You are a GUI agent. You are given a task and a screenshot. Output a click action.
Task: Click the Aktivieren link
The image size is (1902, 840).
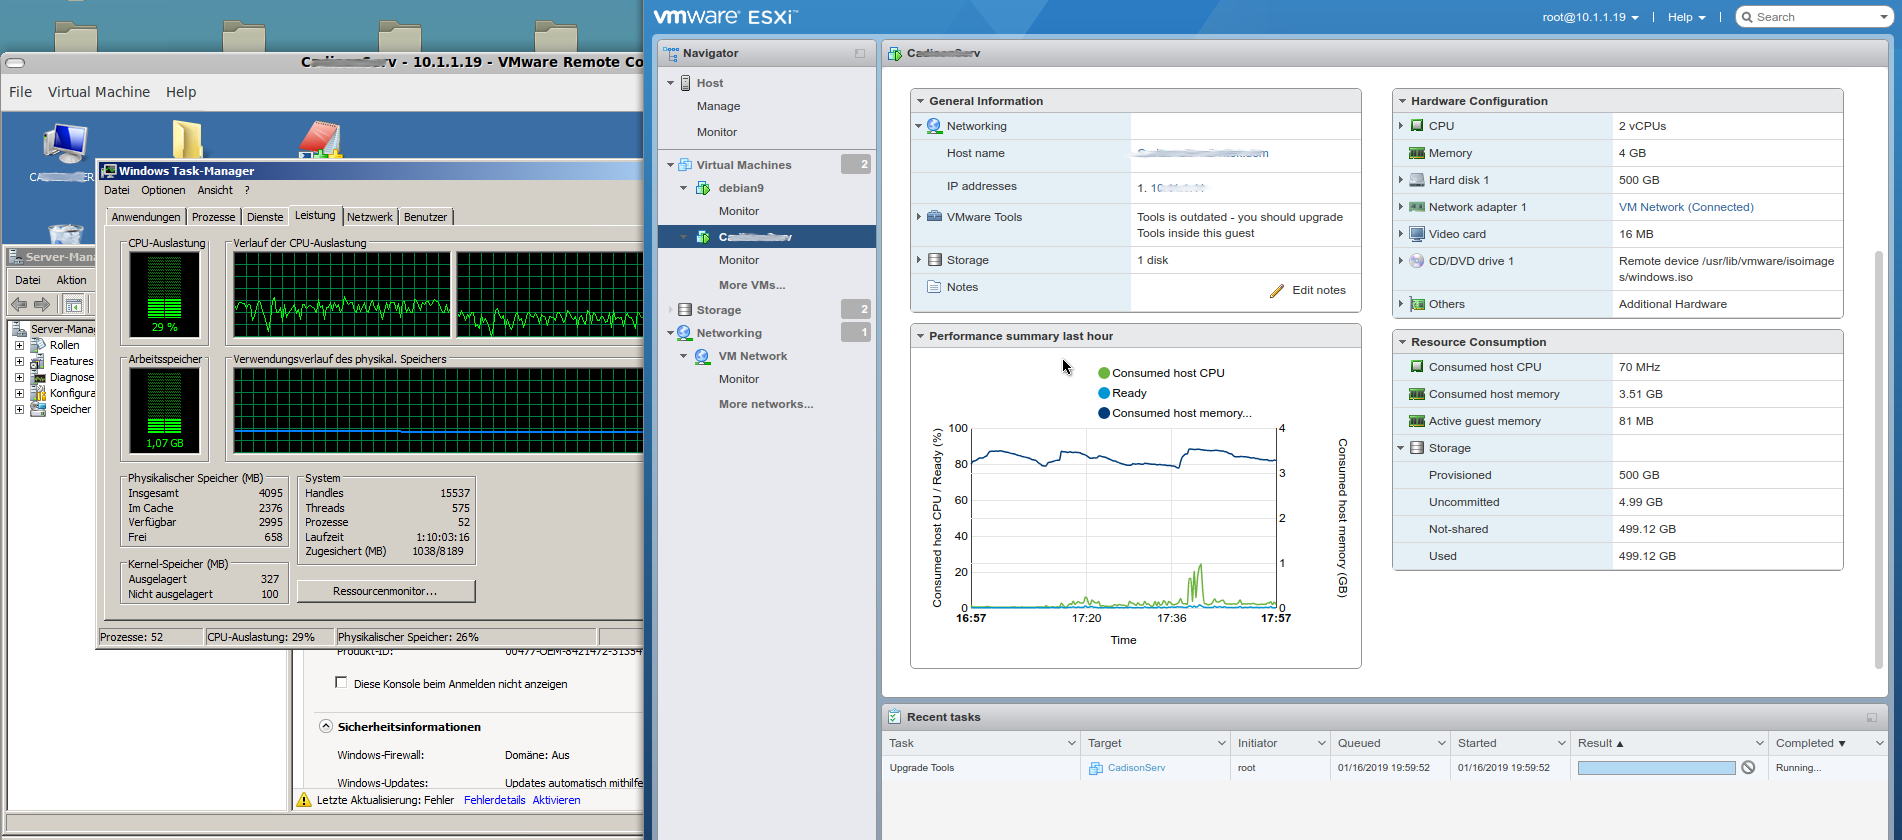pos(556,800)
